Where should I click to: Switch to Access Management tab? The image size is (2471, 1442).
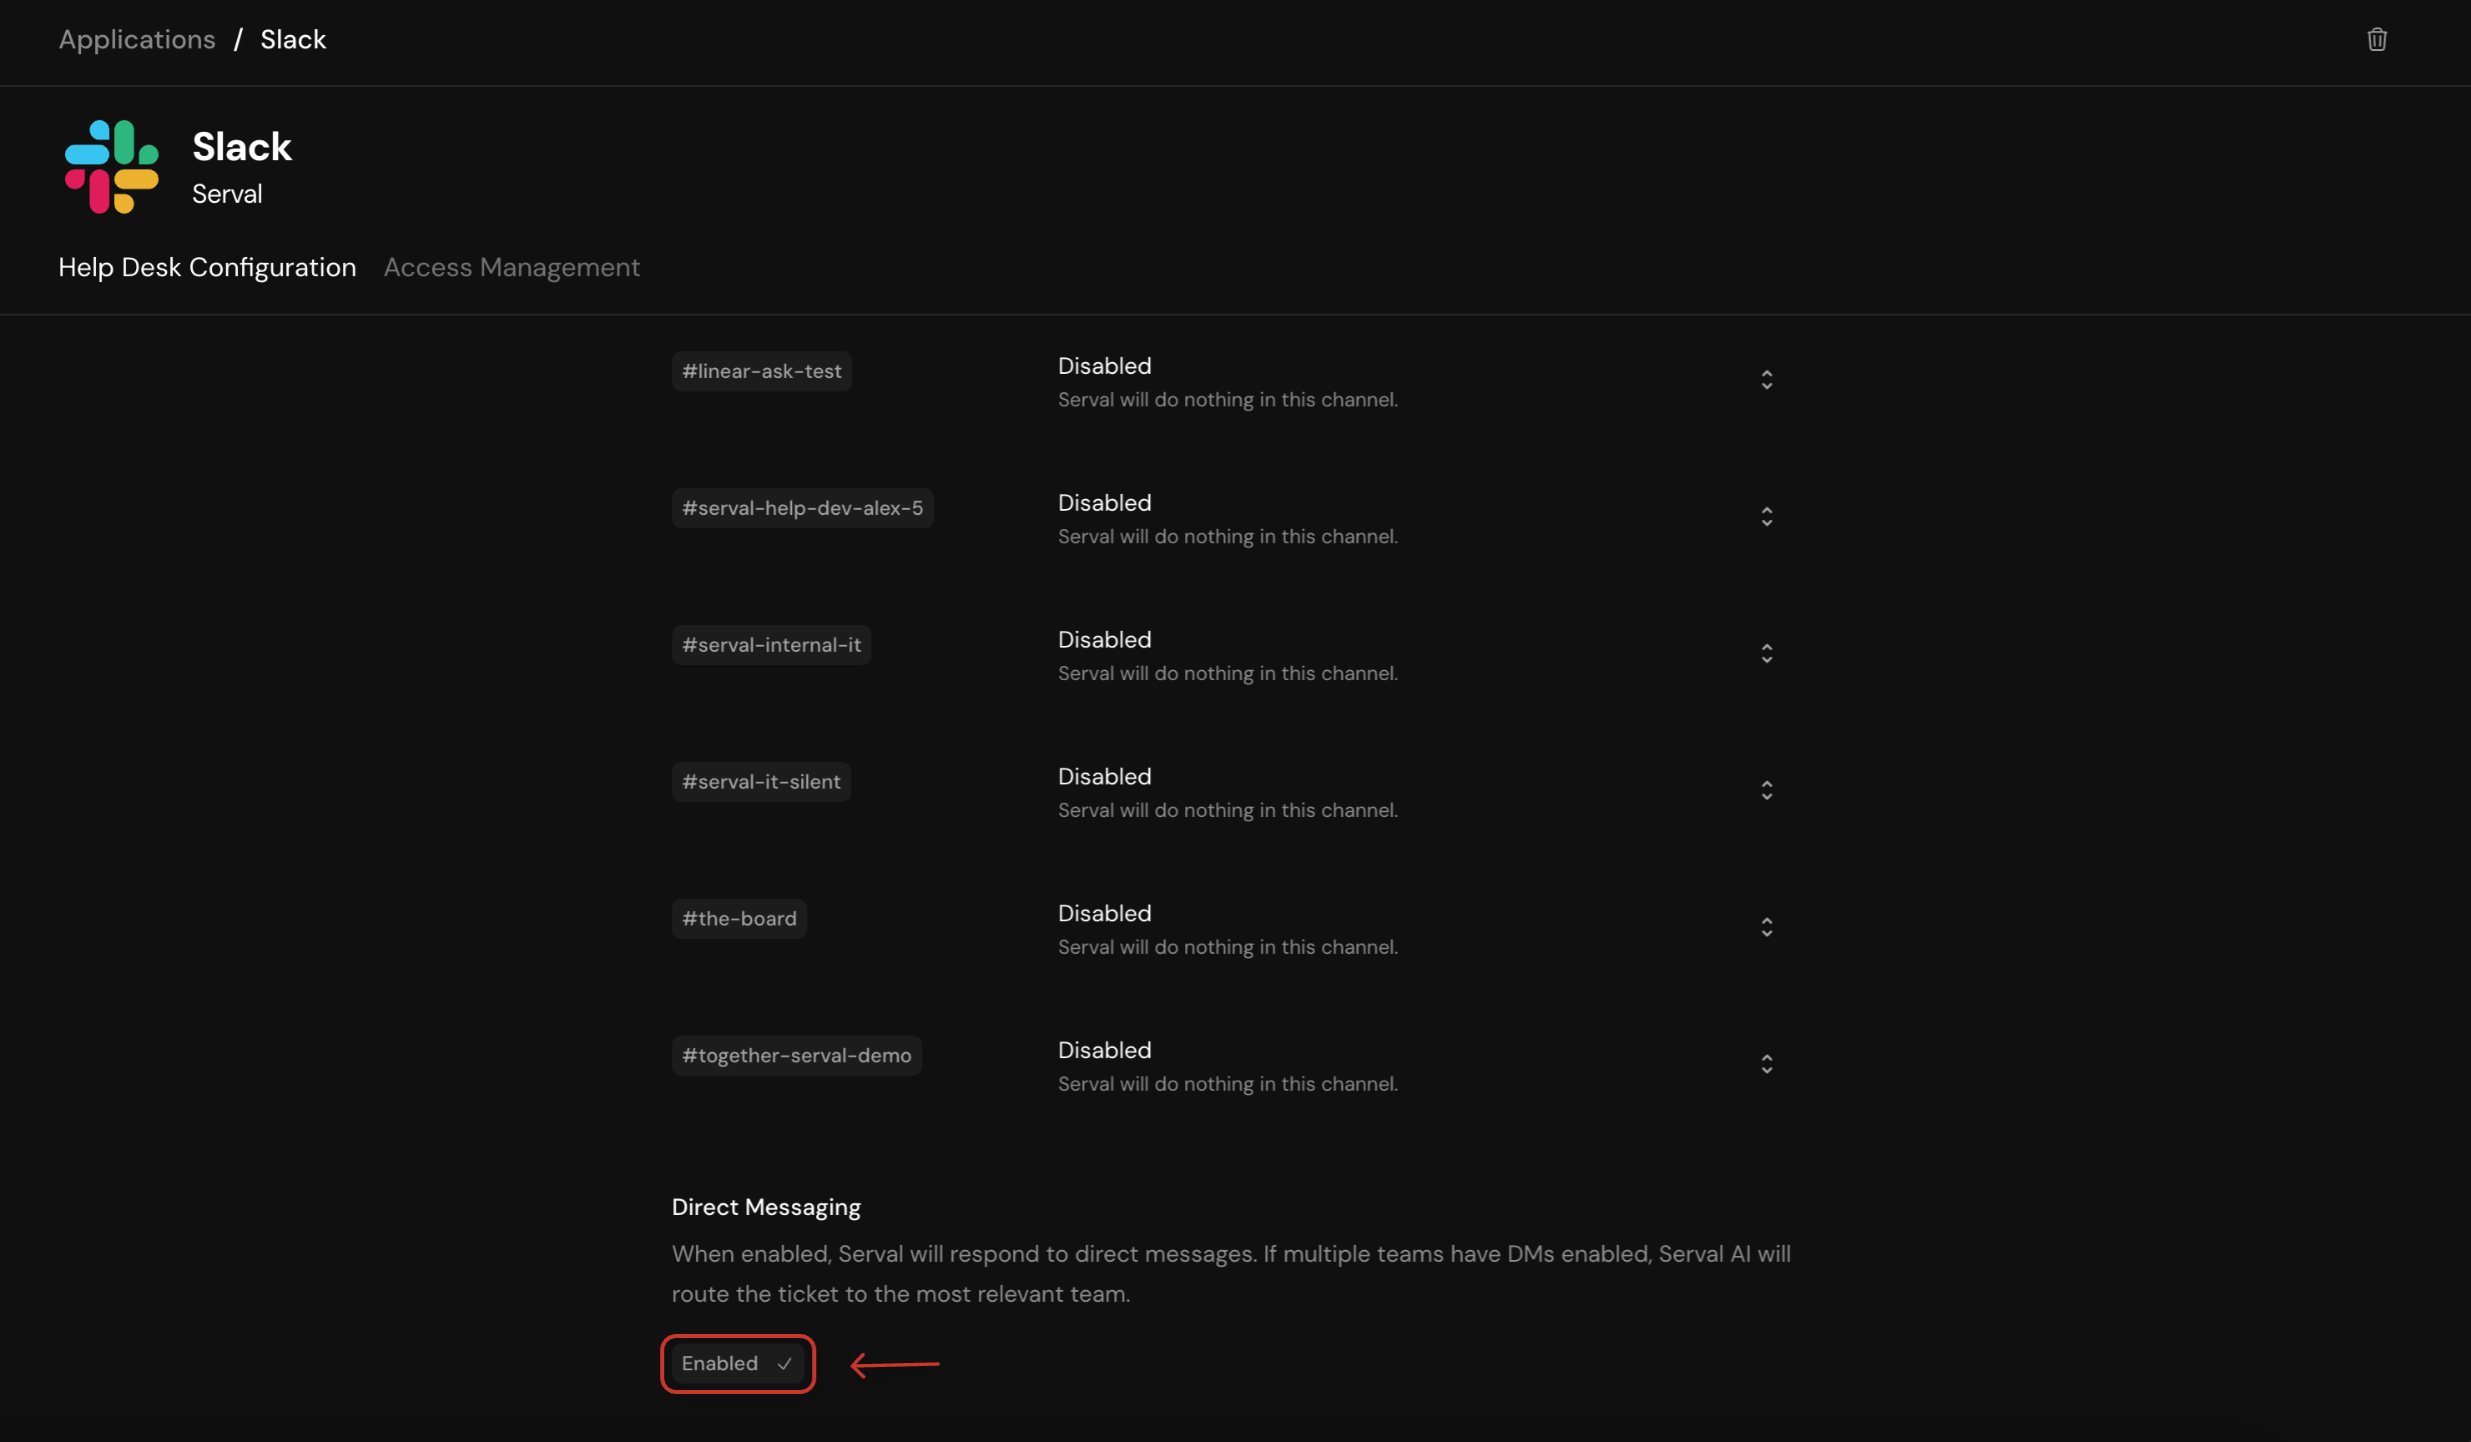coord(512,267)
